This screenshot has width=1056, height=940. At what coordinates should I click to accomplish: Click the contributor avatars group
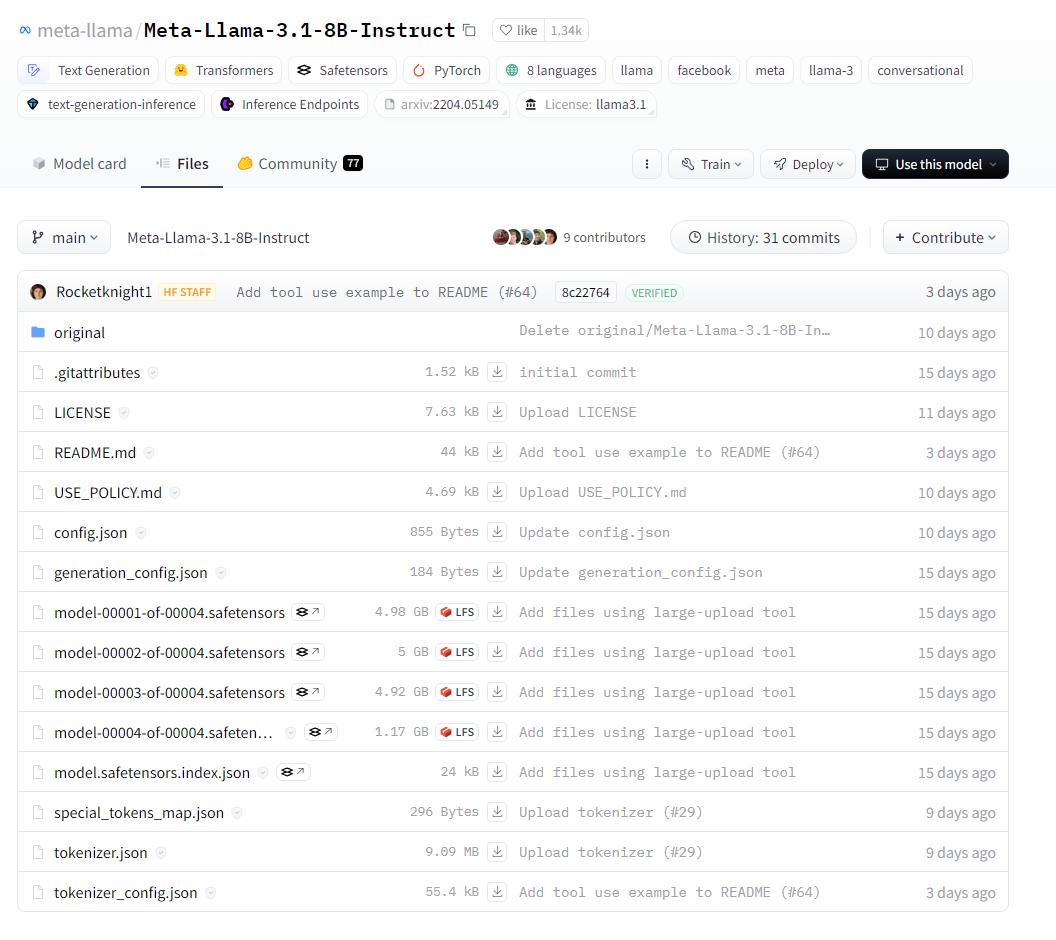click(525, 237)
